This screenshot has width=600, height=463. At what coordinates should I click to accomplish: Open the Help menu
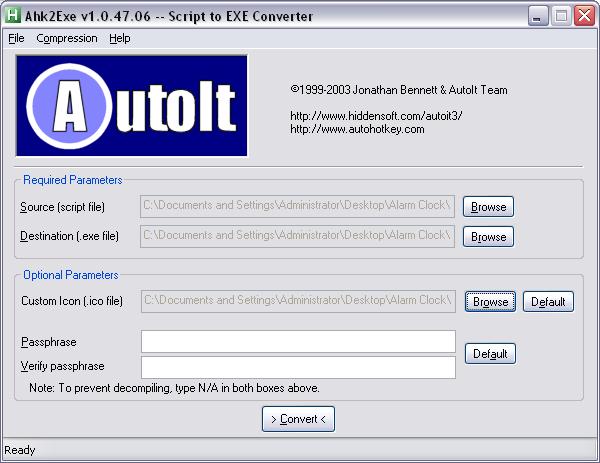point(120,38)
